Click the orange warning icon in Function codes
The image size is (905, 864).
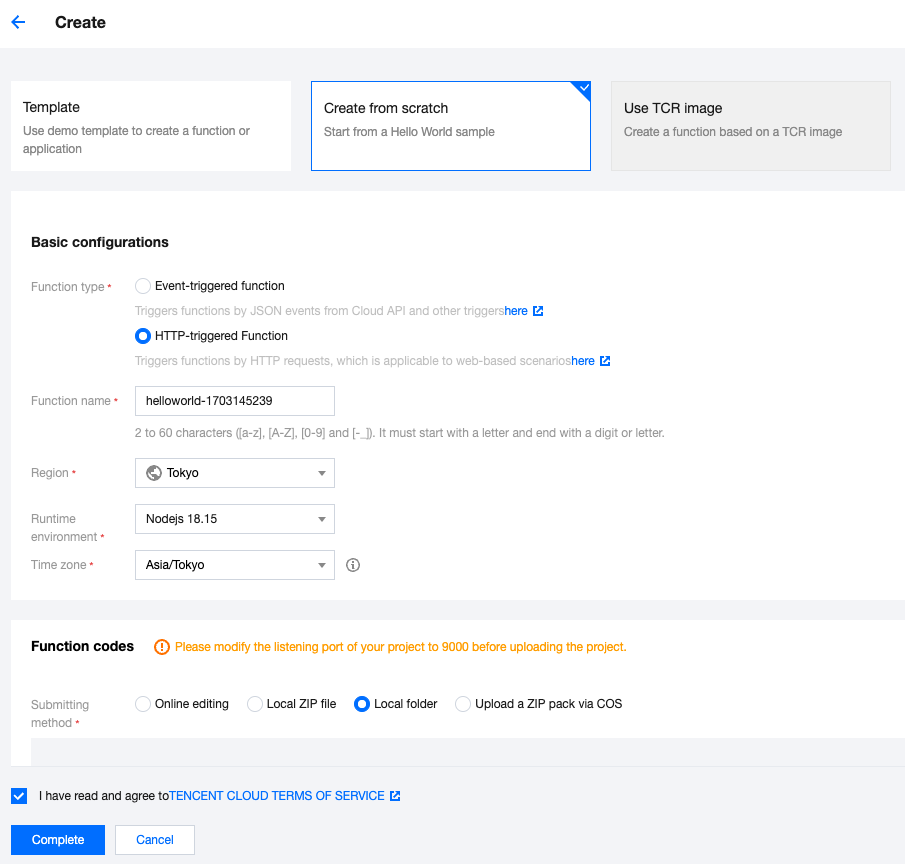[162, 647]
